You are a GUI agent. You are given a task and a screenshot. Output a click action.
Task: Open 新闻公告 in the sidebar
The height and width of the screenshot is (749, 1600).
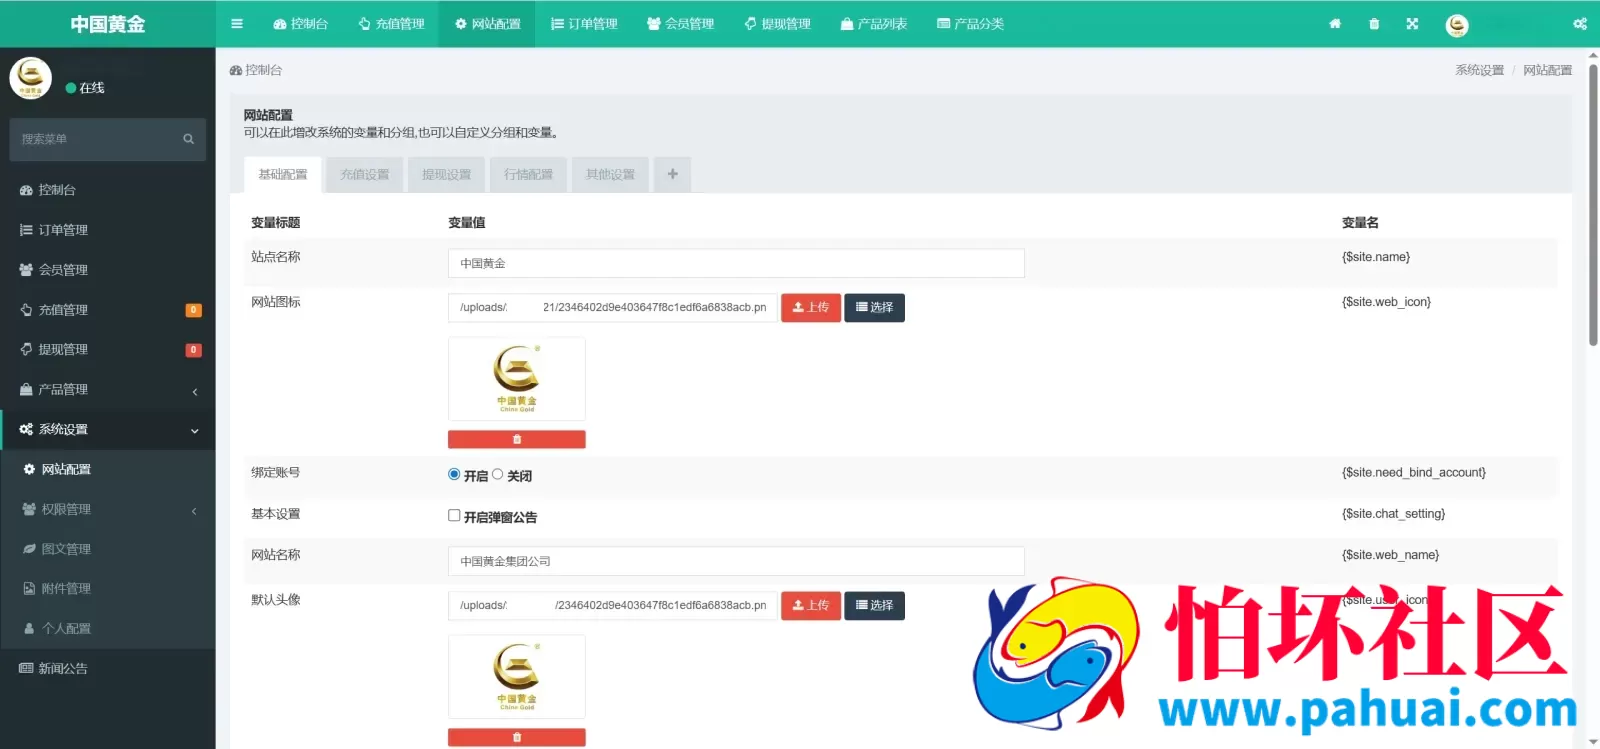tap(108, 669)
